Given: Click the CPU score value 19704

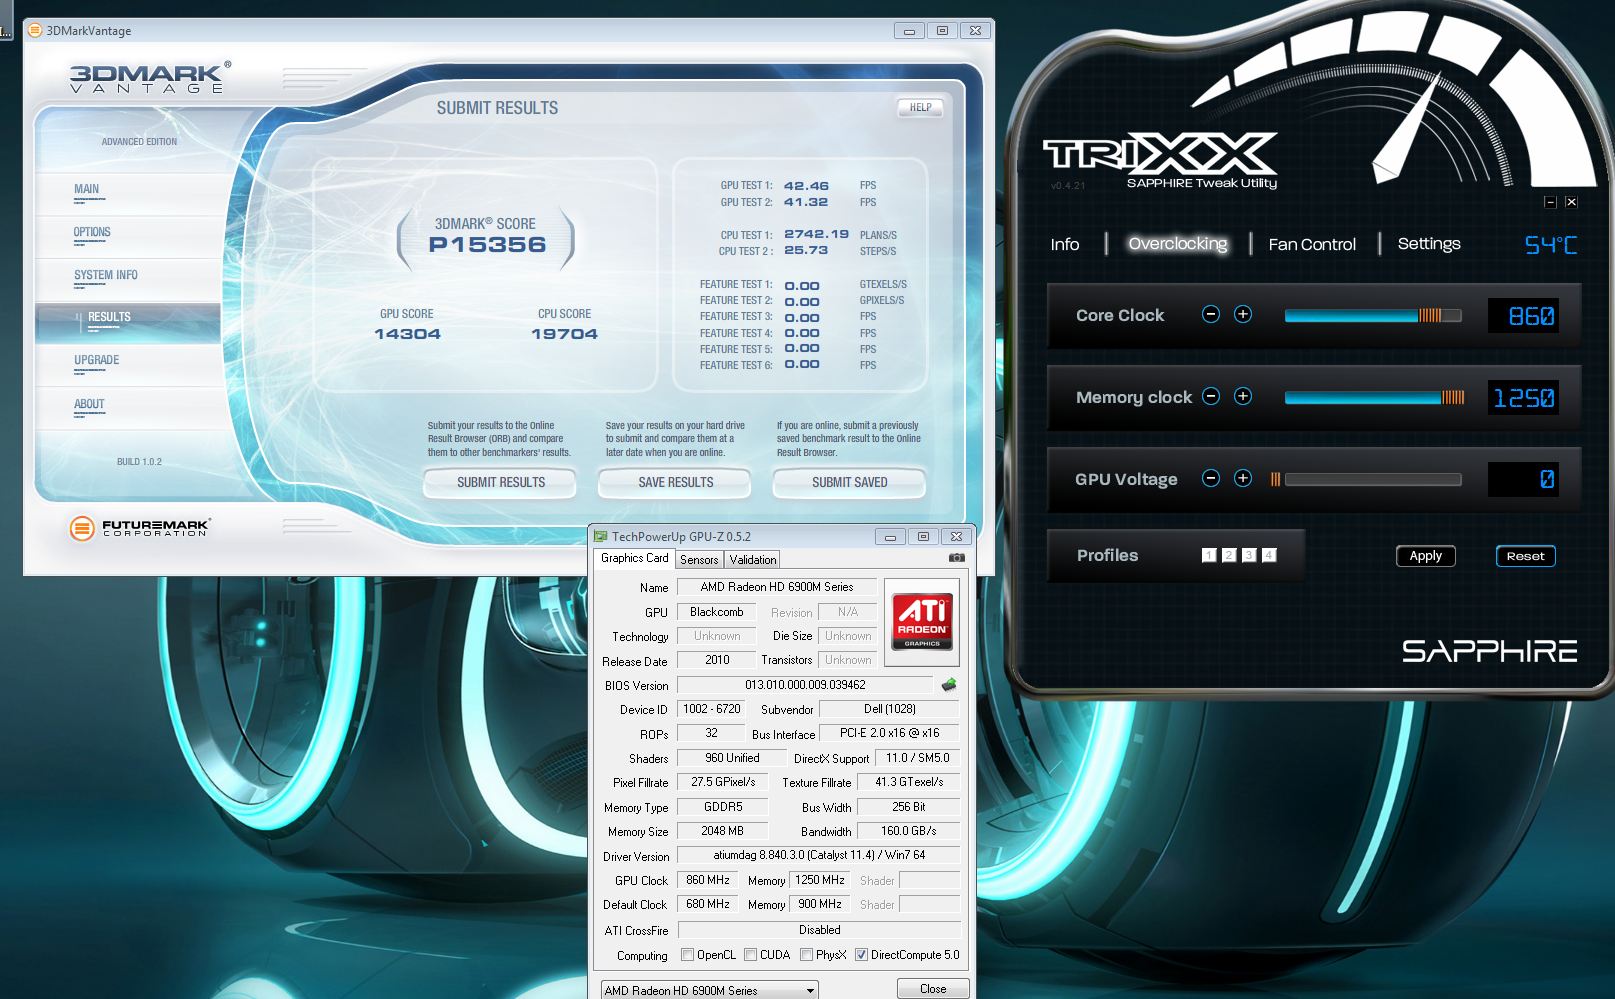Looking at the screenshot, I should pyautogui.click(x=564, y=334).
